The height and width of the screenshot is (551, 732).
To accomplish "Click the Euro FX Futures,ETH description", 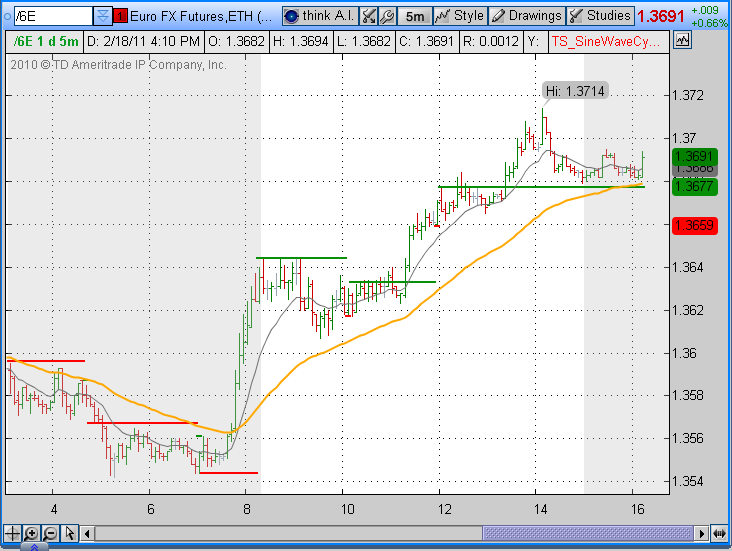I will pyautogui.click(x=202, y=16).
